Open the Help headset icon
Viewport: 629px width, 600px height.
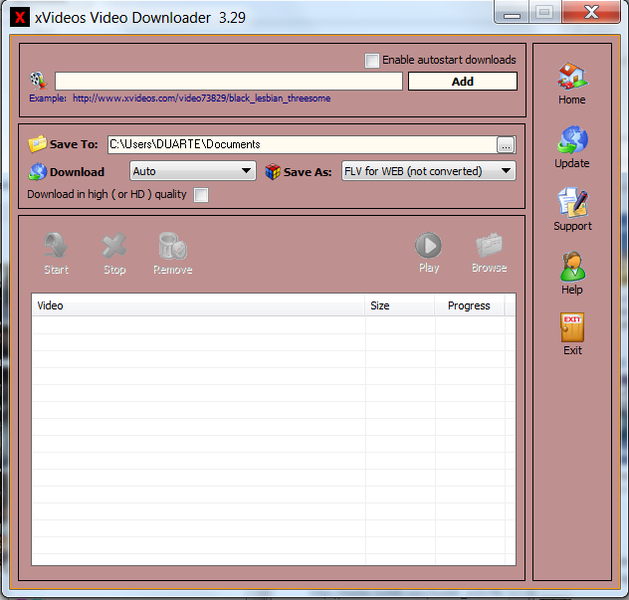572,266
